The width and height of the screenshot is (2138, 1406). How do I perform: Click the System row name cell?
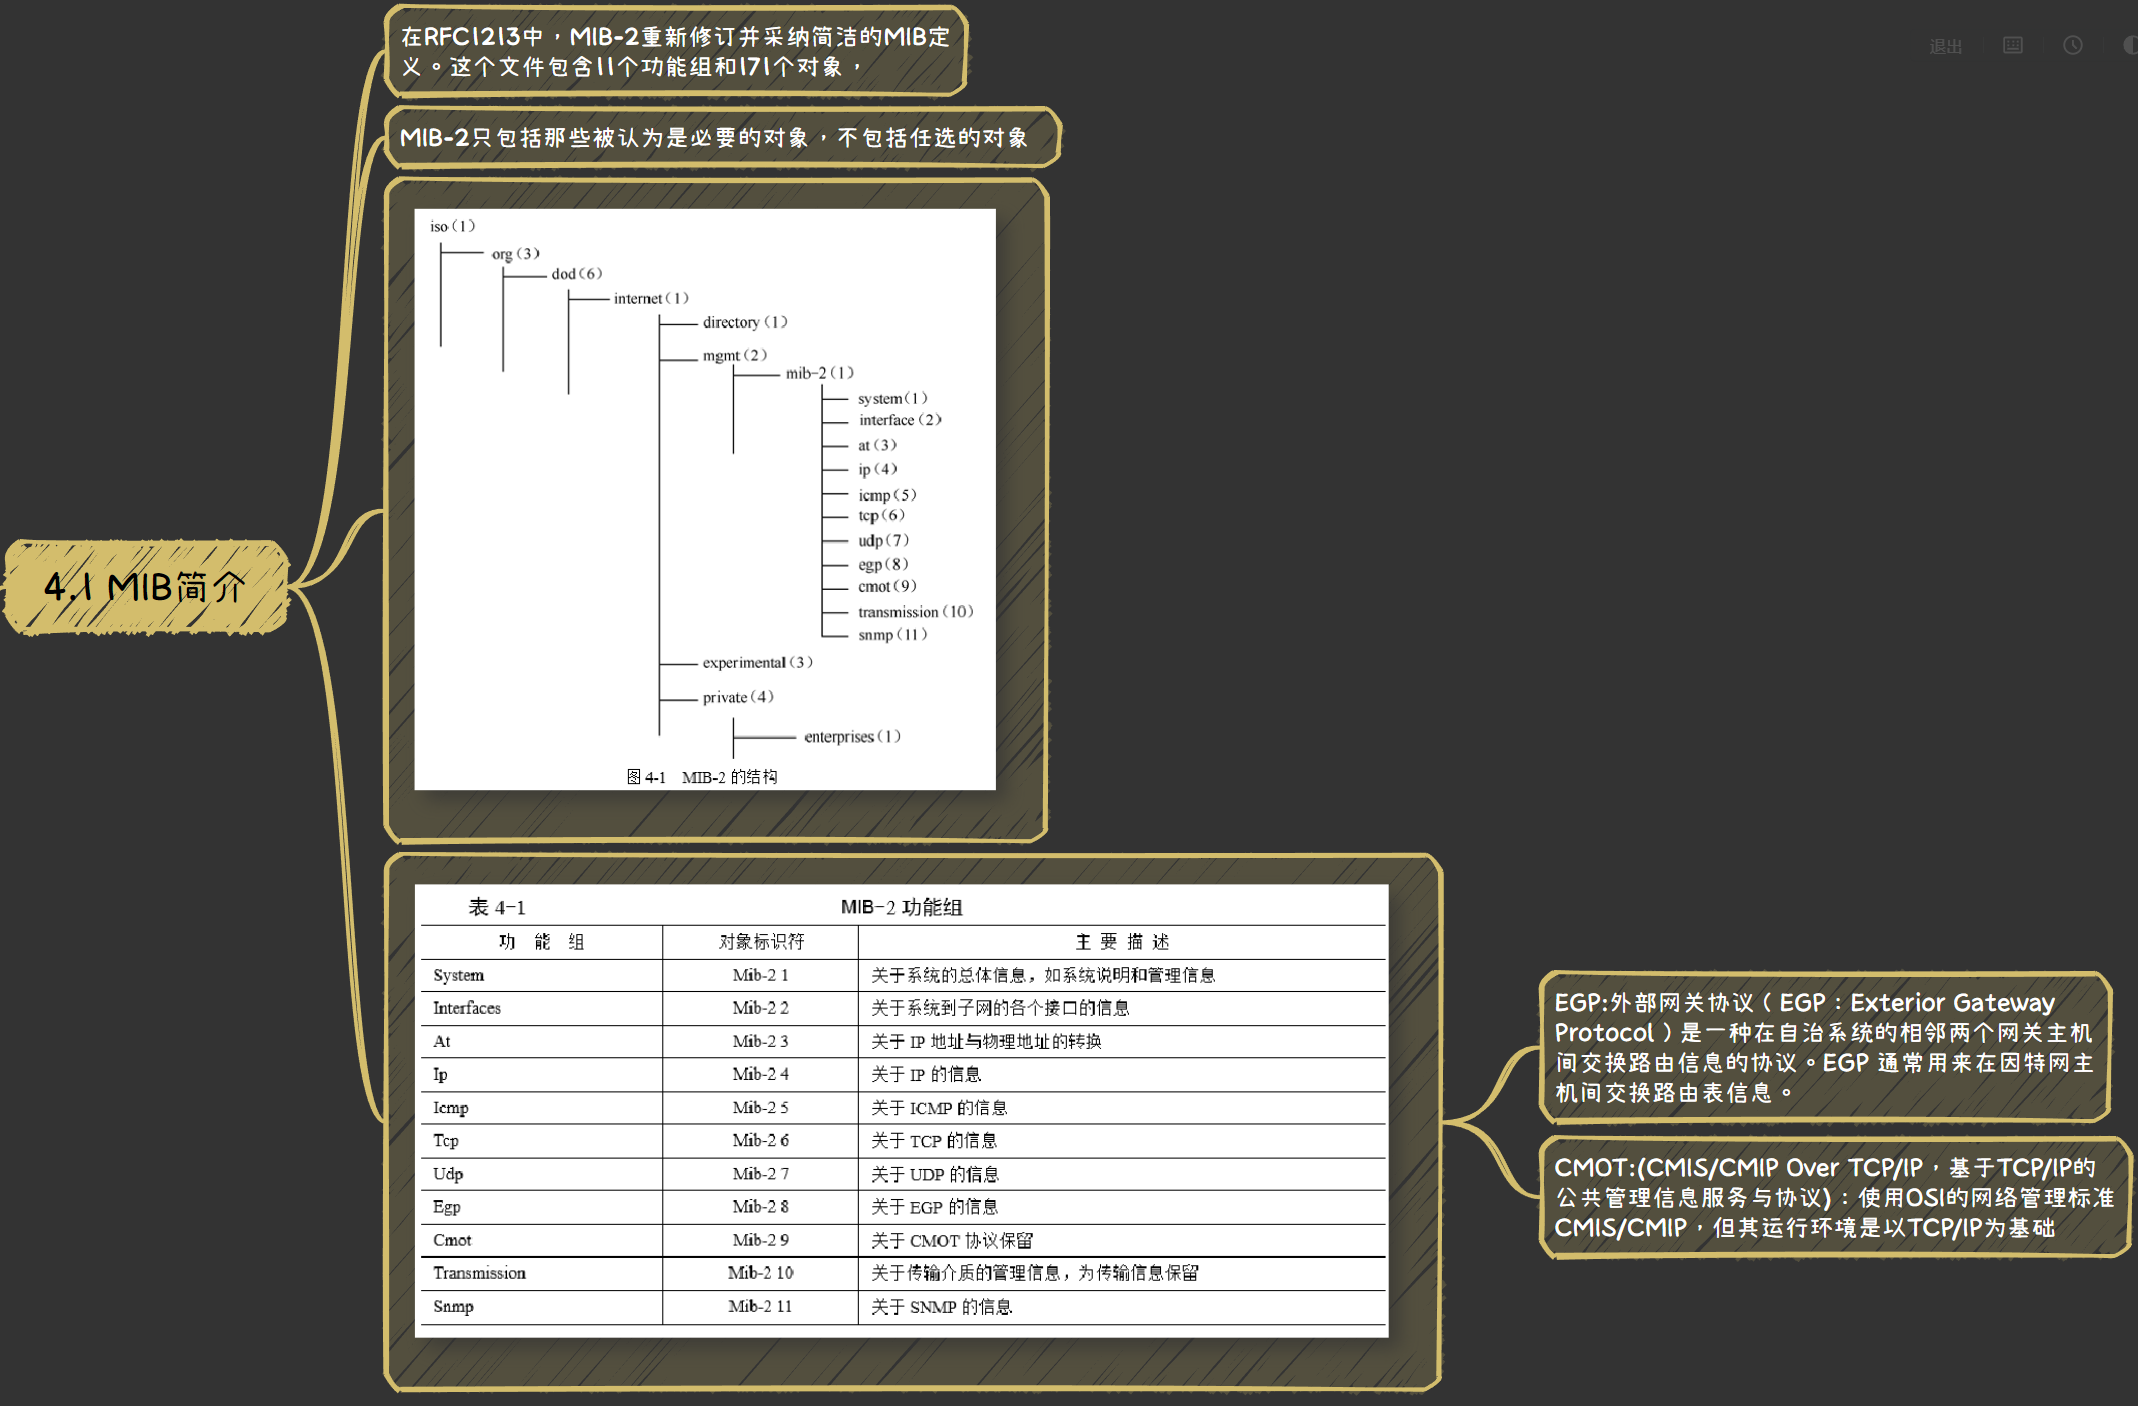coord(541,975)
